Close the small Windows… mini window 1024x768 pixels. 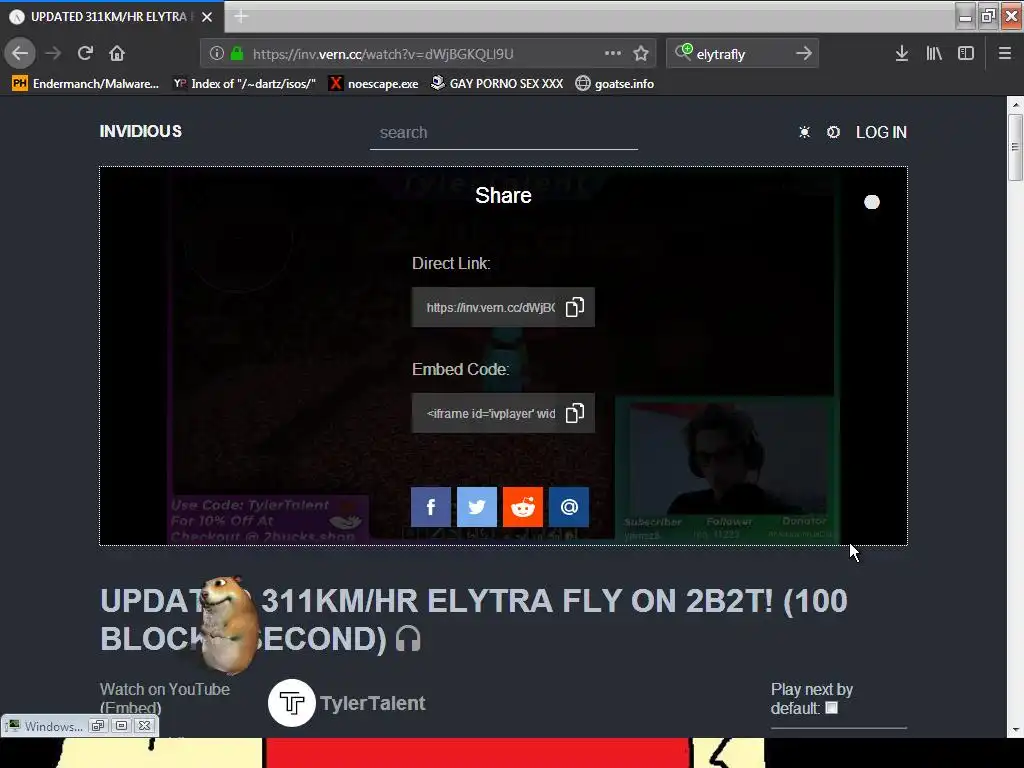point(144,726)
